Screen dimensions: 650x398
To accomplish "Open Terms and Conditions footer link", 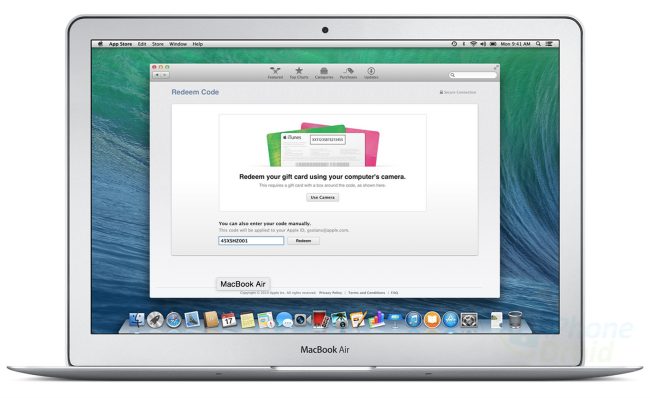I will click(x=366, y=293).
